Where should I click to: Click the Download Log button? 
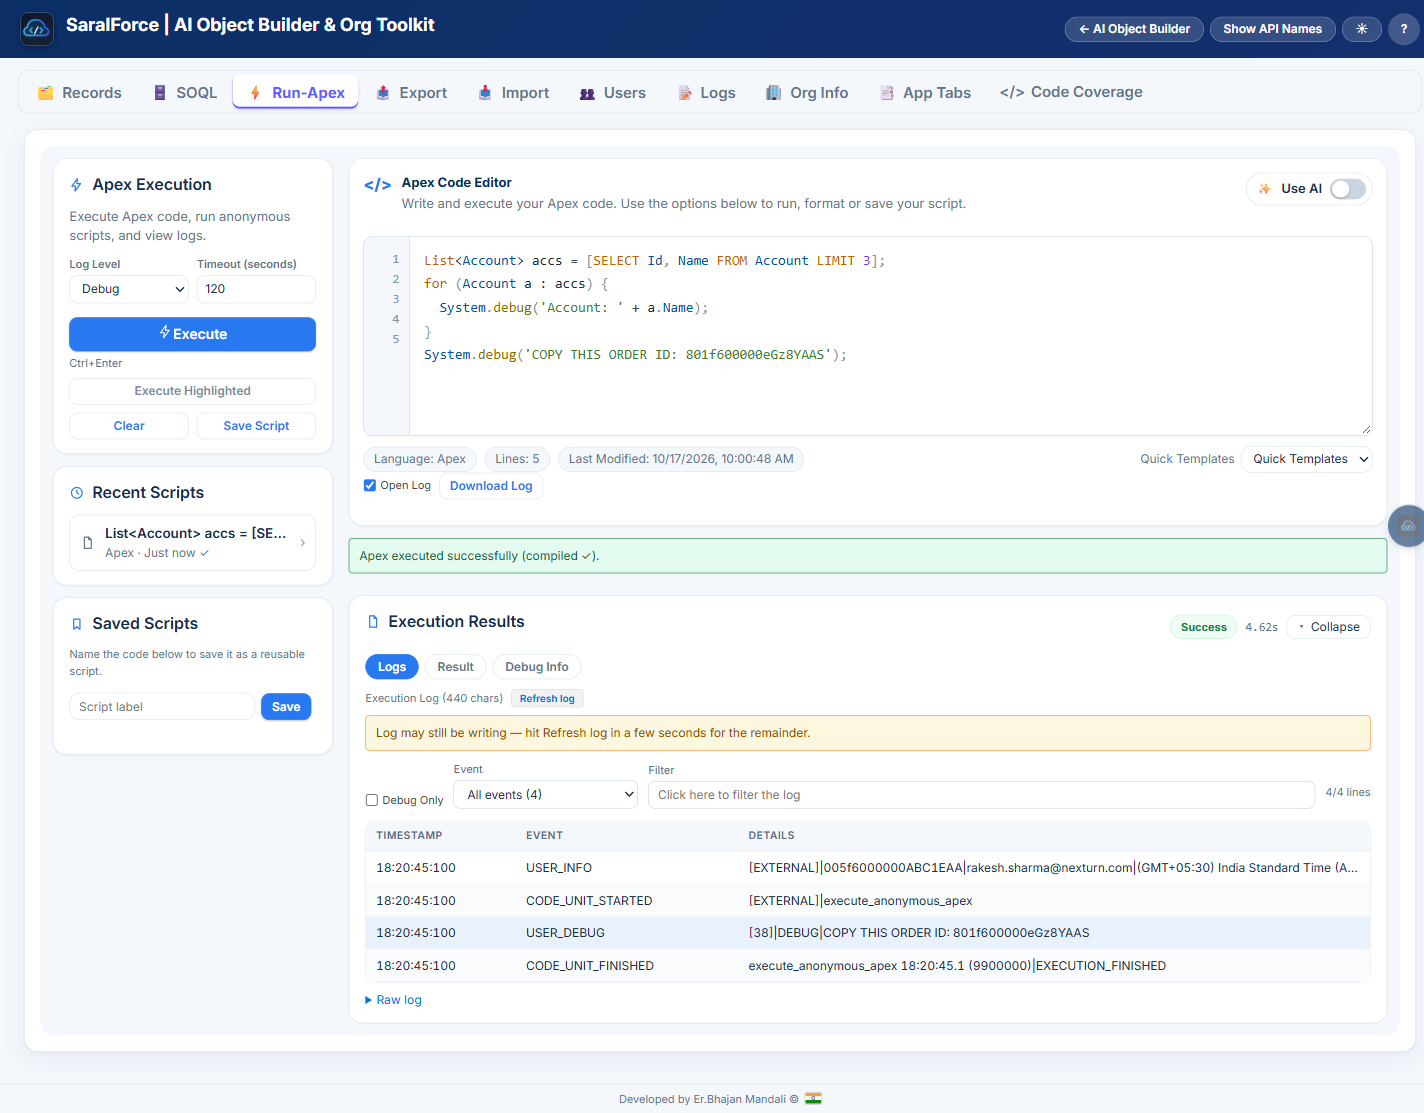point(491,486)
